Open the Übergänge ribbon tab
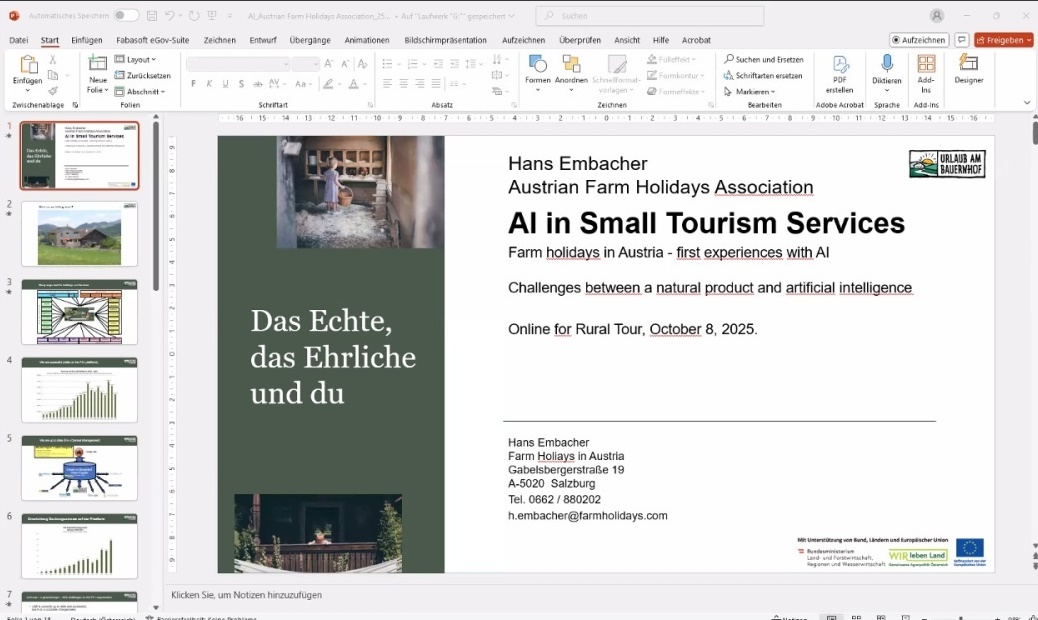This screenshot has width=1038, height=620. coord(309,40)
